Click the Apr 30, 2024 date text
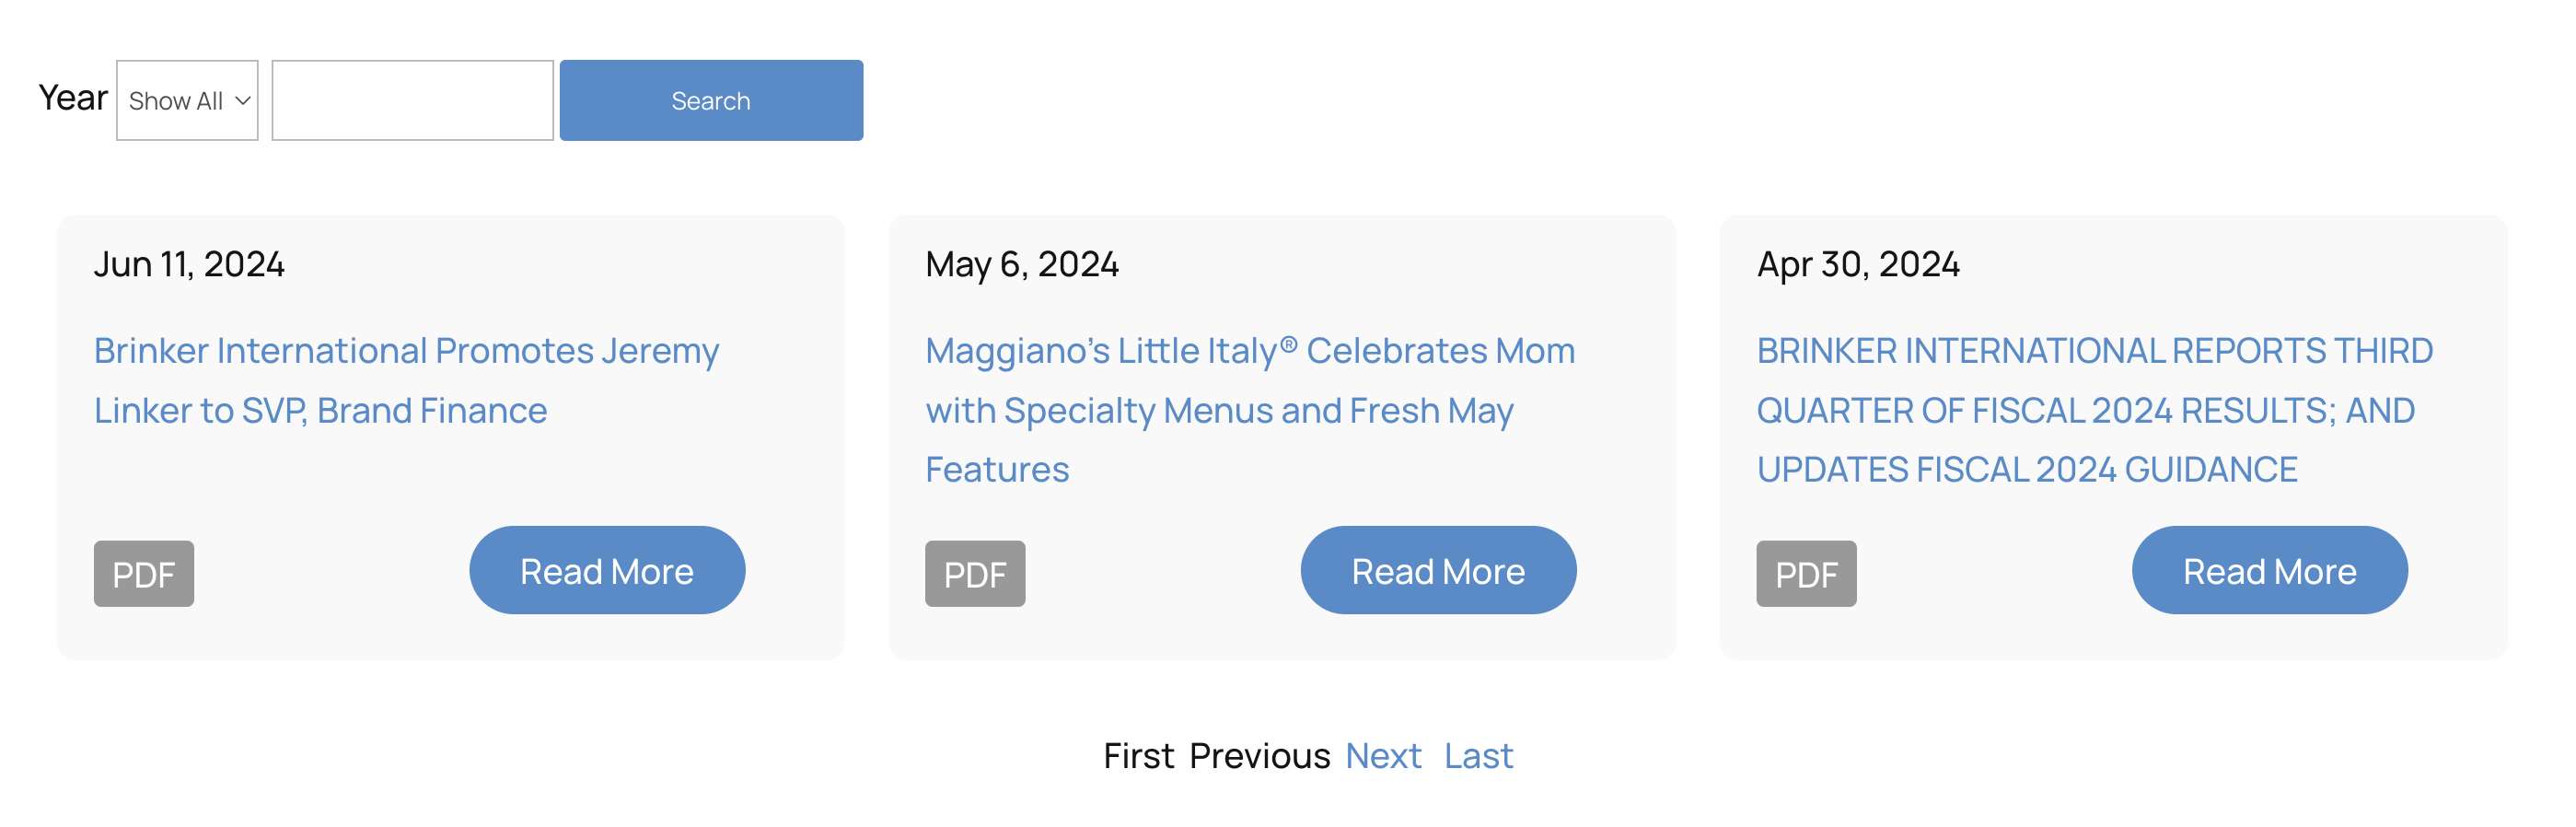 coord(1858,264)
